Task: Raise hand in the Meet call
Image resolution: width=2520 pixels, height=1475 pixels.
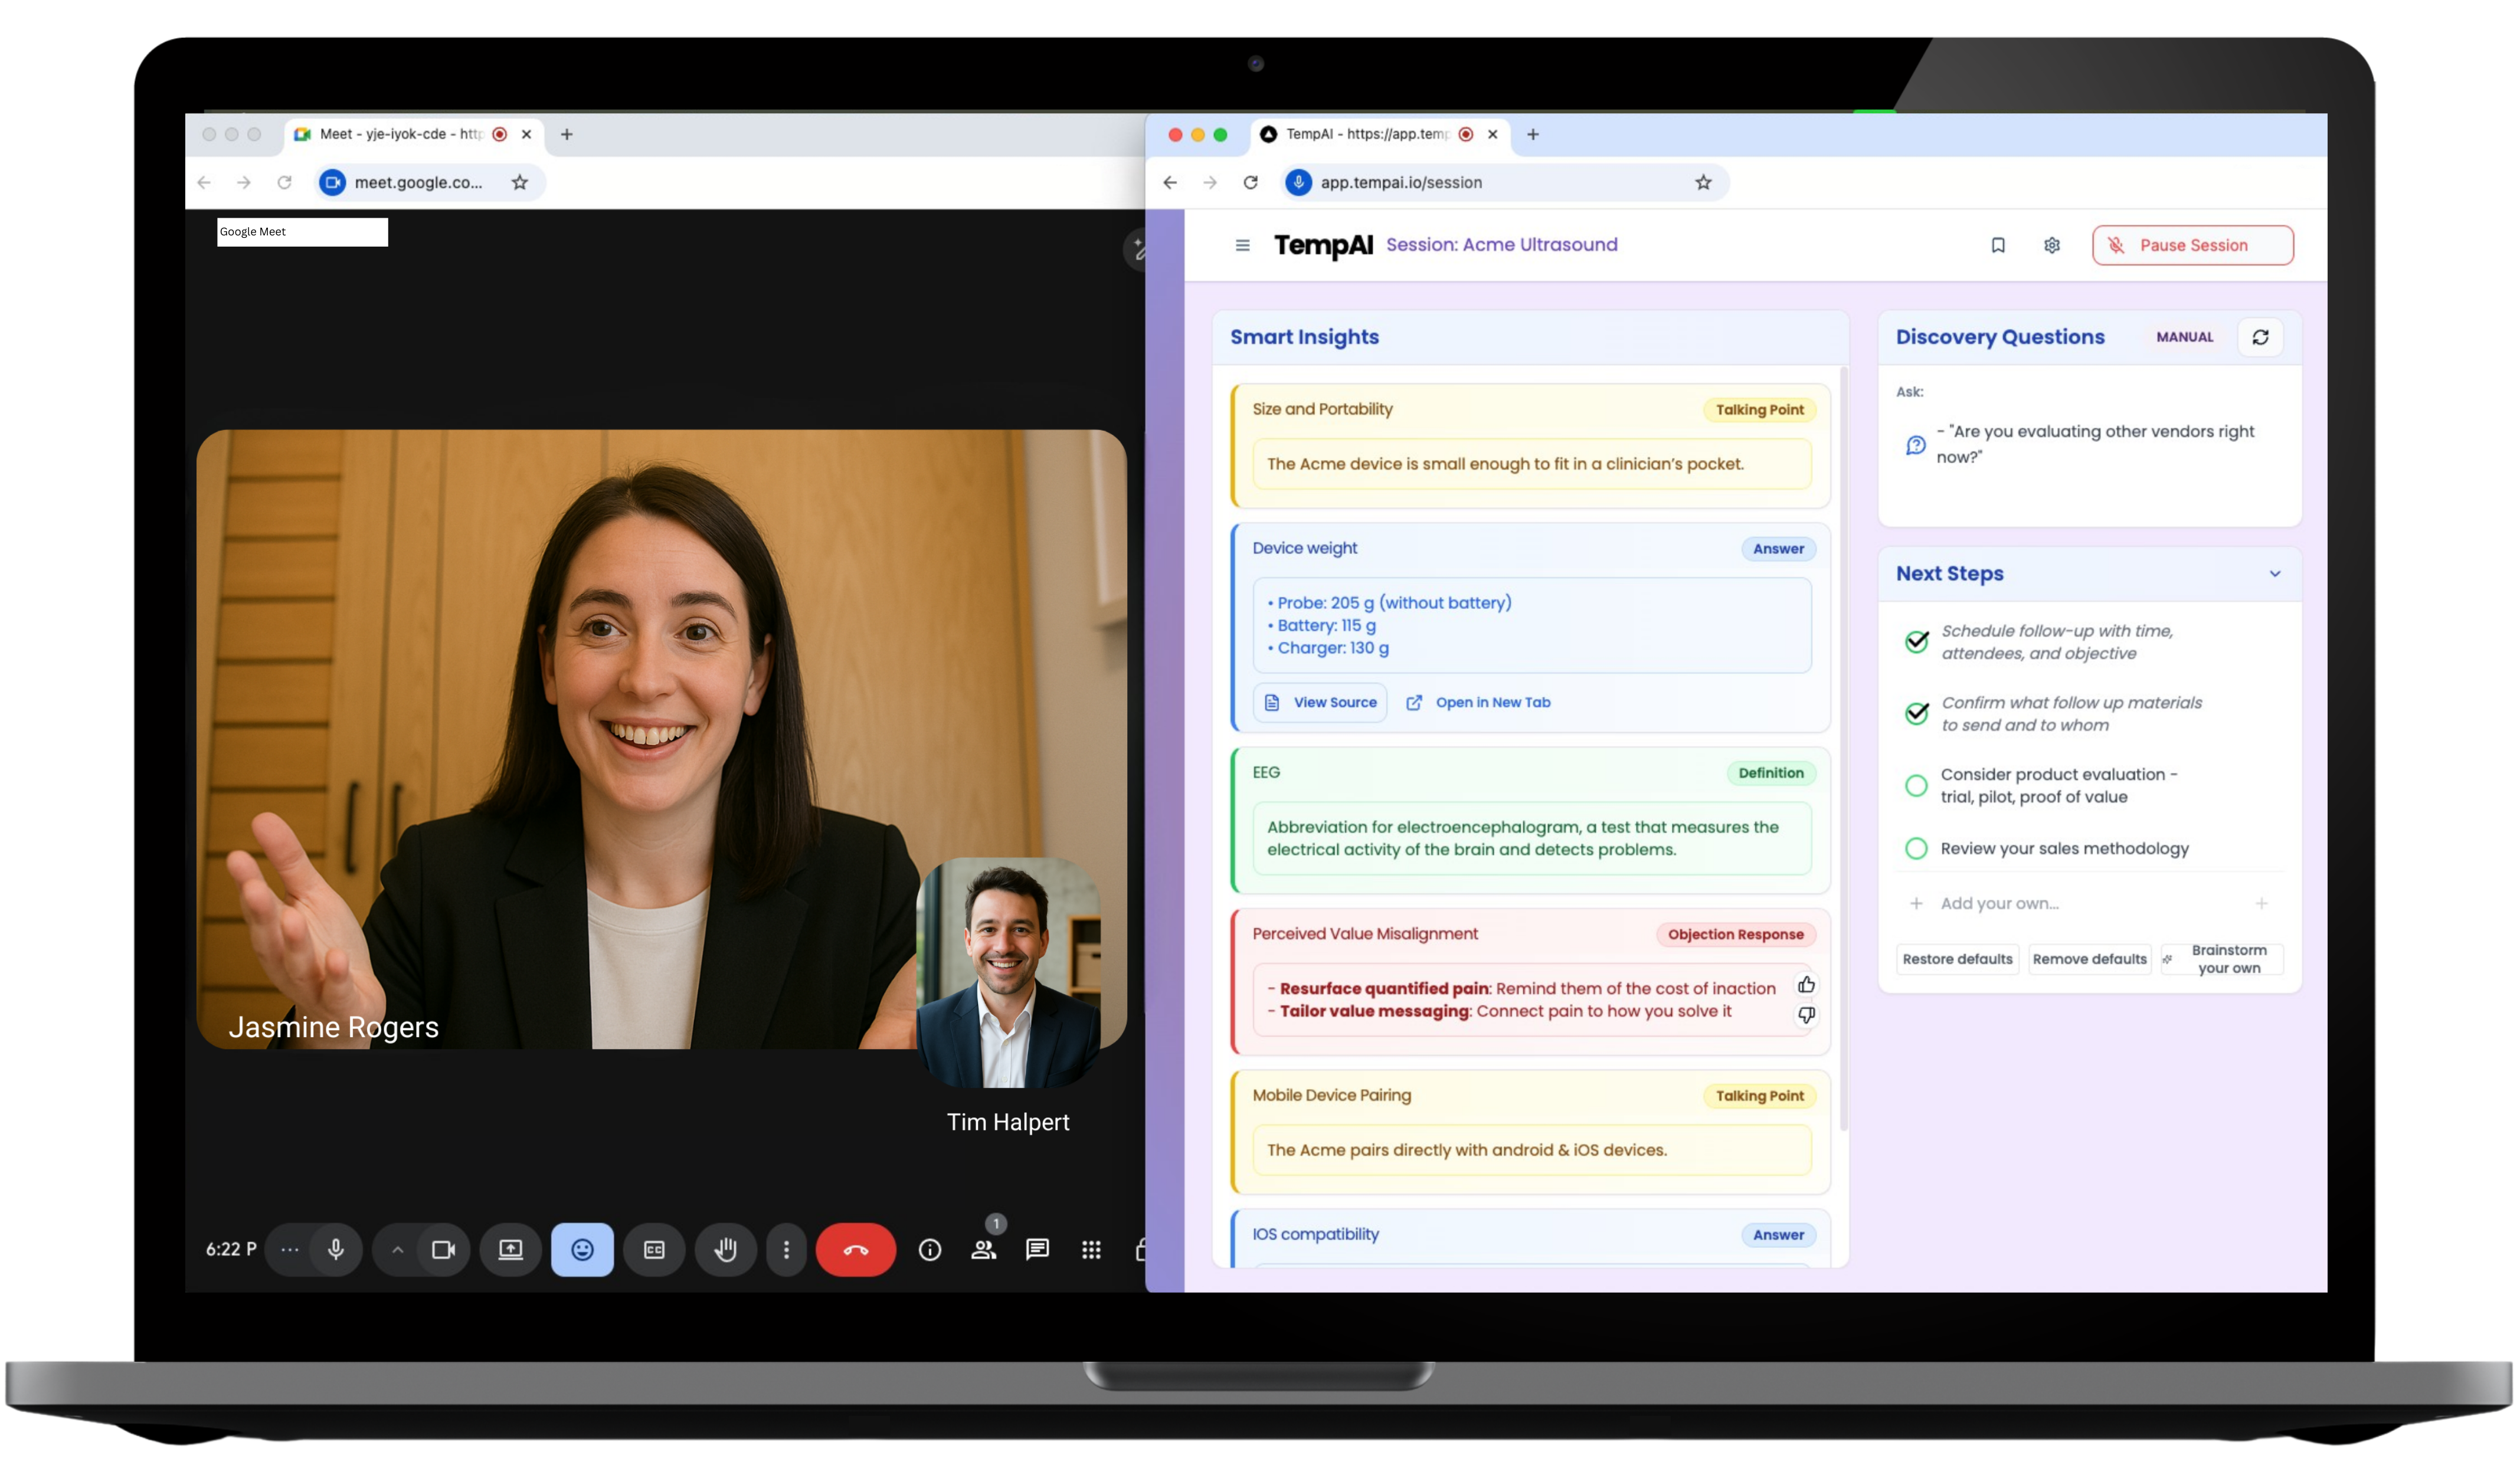Action: [725, 1249]
